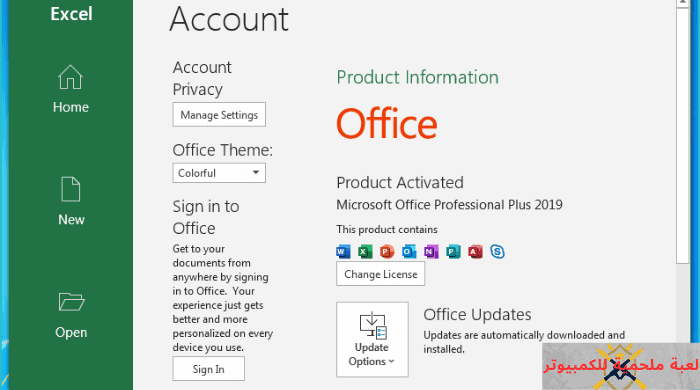This screenshot has width=700, height=390.
Task: Click the 'This product contains' text
Action: point(387,229)
